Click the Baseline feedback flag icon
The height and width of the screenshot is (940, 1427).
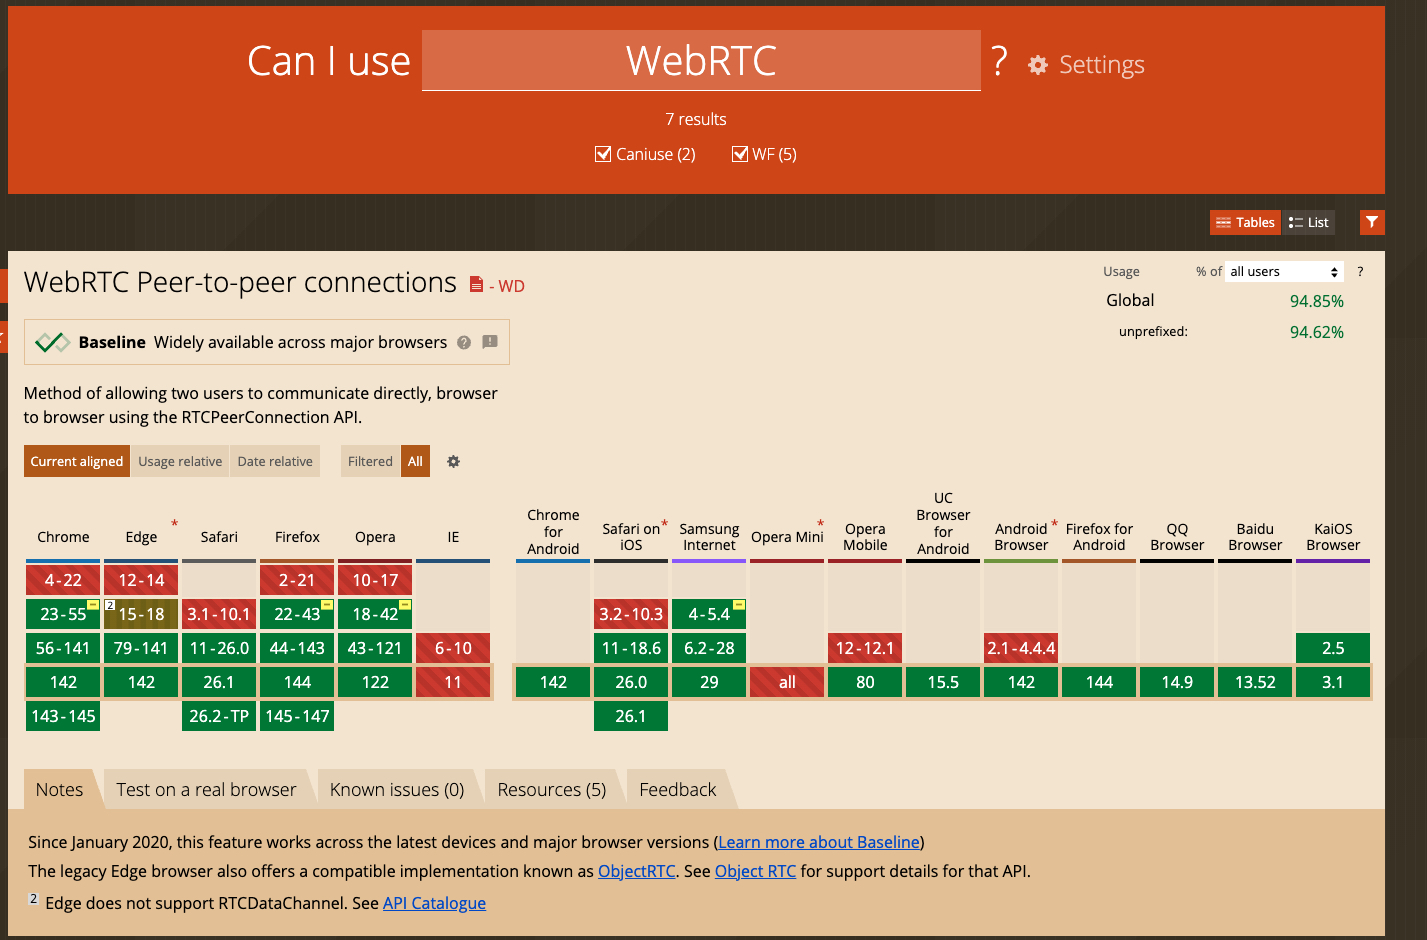coord(490,342)
